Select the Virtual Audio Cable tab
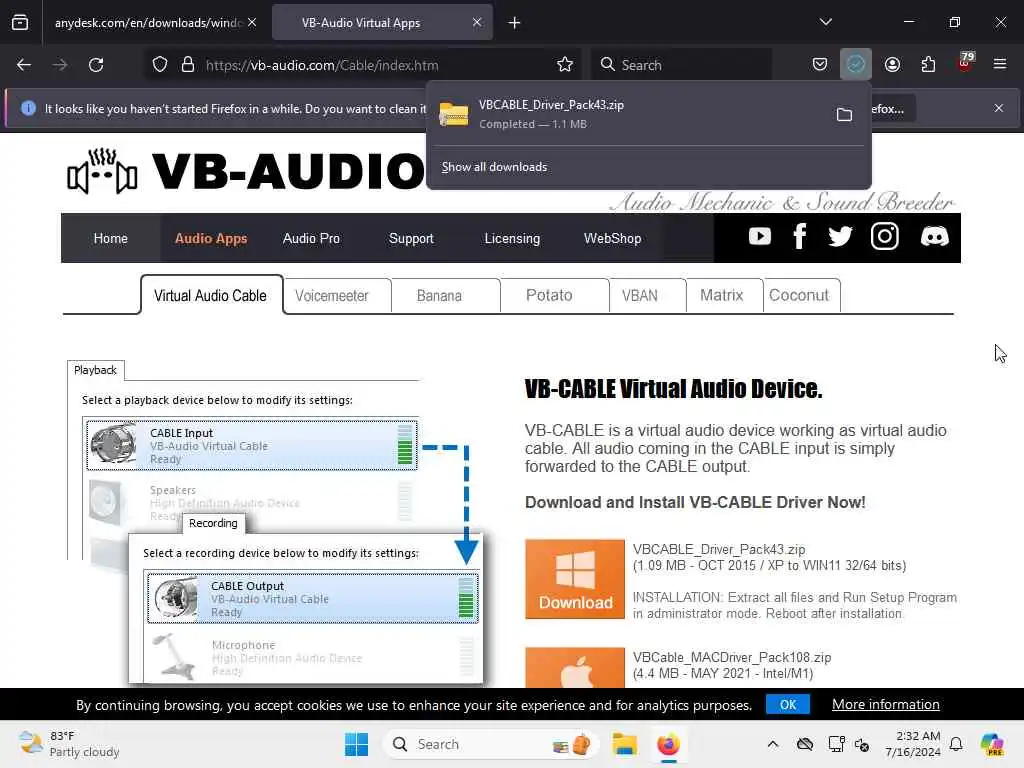Viewport: 1024px width, 768px height. [x=211, y=295]
